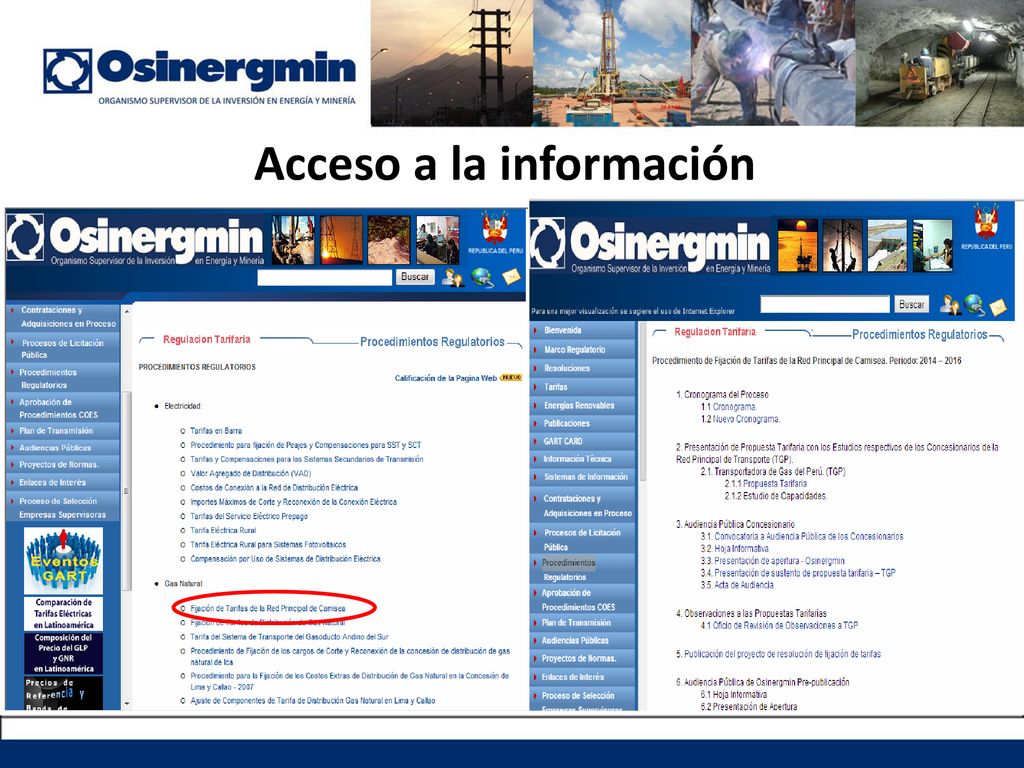Open Tarifa del Sistema de Transporte del Gasoducto link

click(289, 637)
